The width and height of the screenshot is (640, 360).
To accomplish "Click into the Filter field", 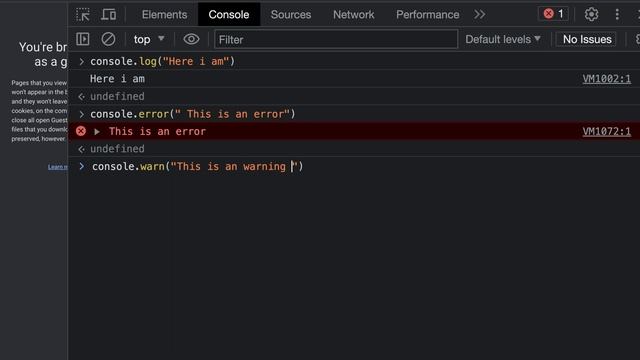I will pos(336,39).
